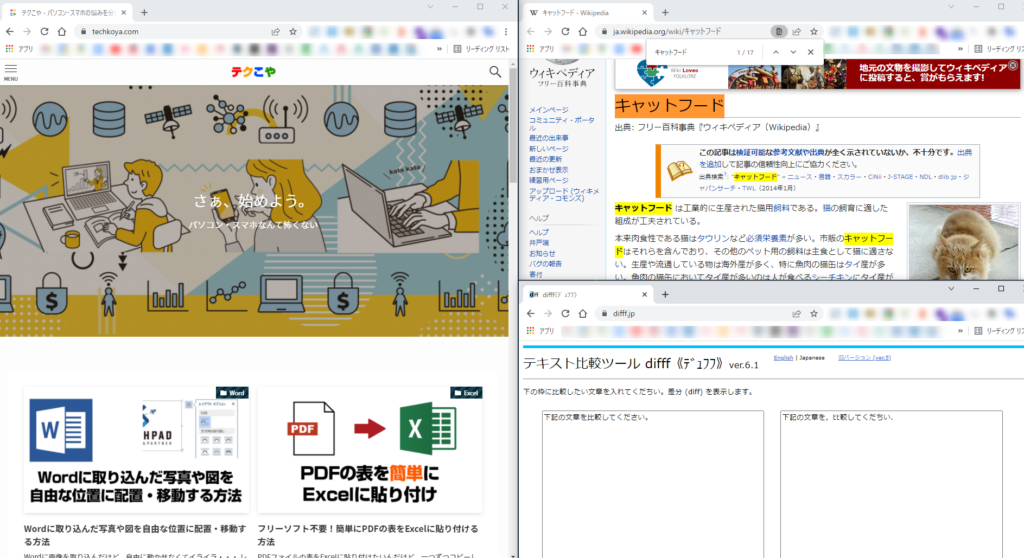Click the タウリン link in article
1024x558 pixels.
click(713, 238)
